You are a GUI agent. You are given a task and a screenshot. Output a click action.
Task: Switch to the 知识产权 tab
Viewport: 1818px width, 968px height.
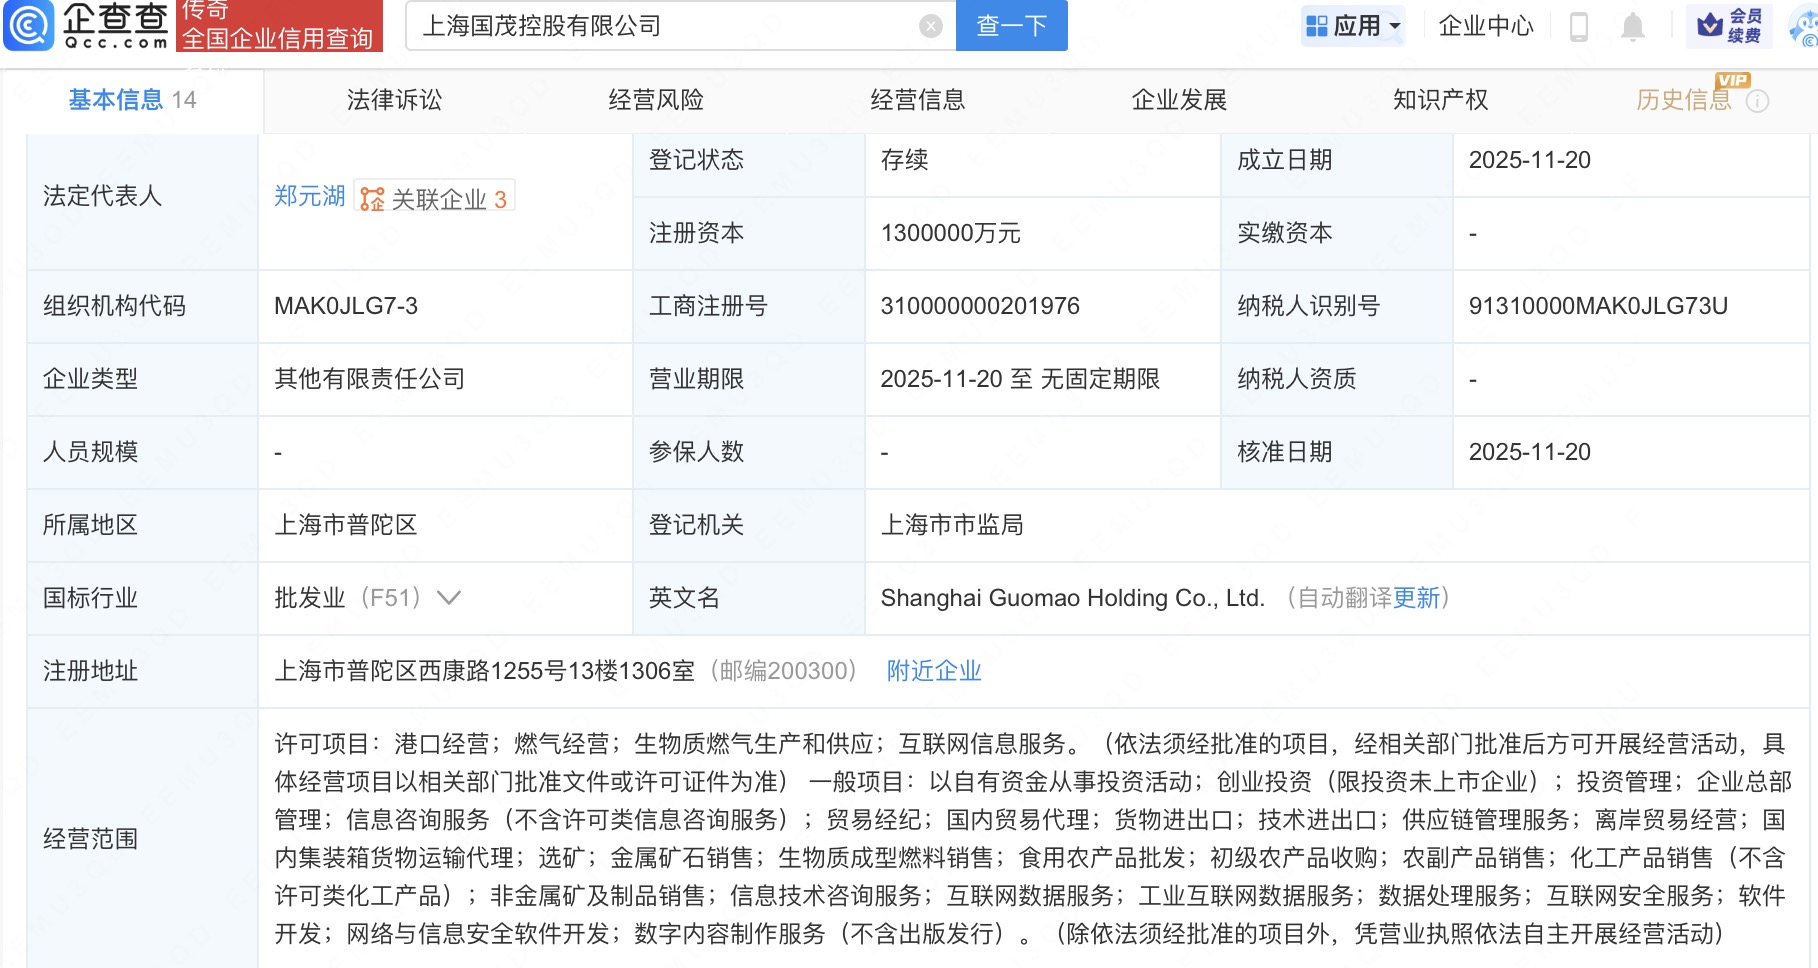click(1440, 99)
